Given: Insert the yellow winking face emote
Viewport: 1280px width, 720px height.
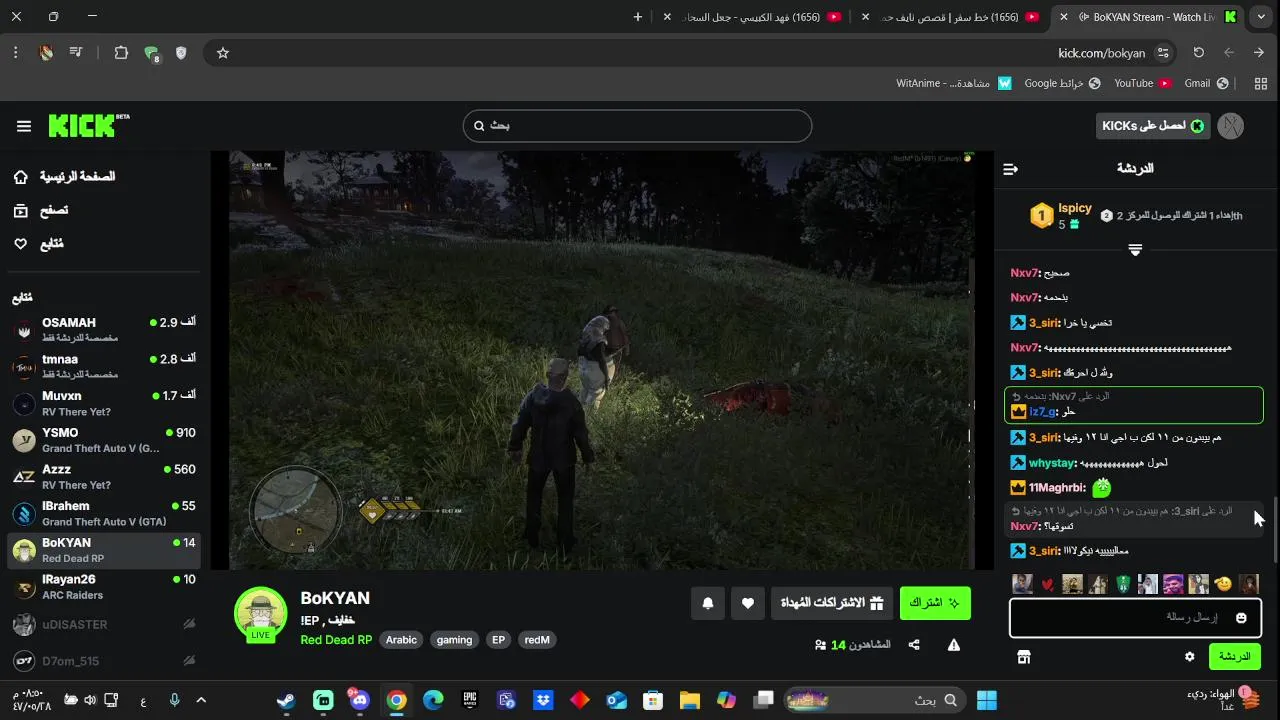Looking at the screenshot, I should (1223, 584).
